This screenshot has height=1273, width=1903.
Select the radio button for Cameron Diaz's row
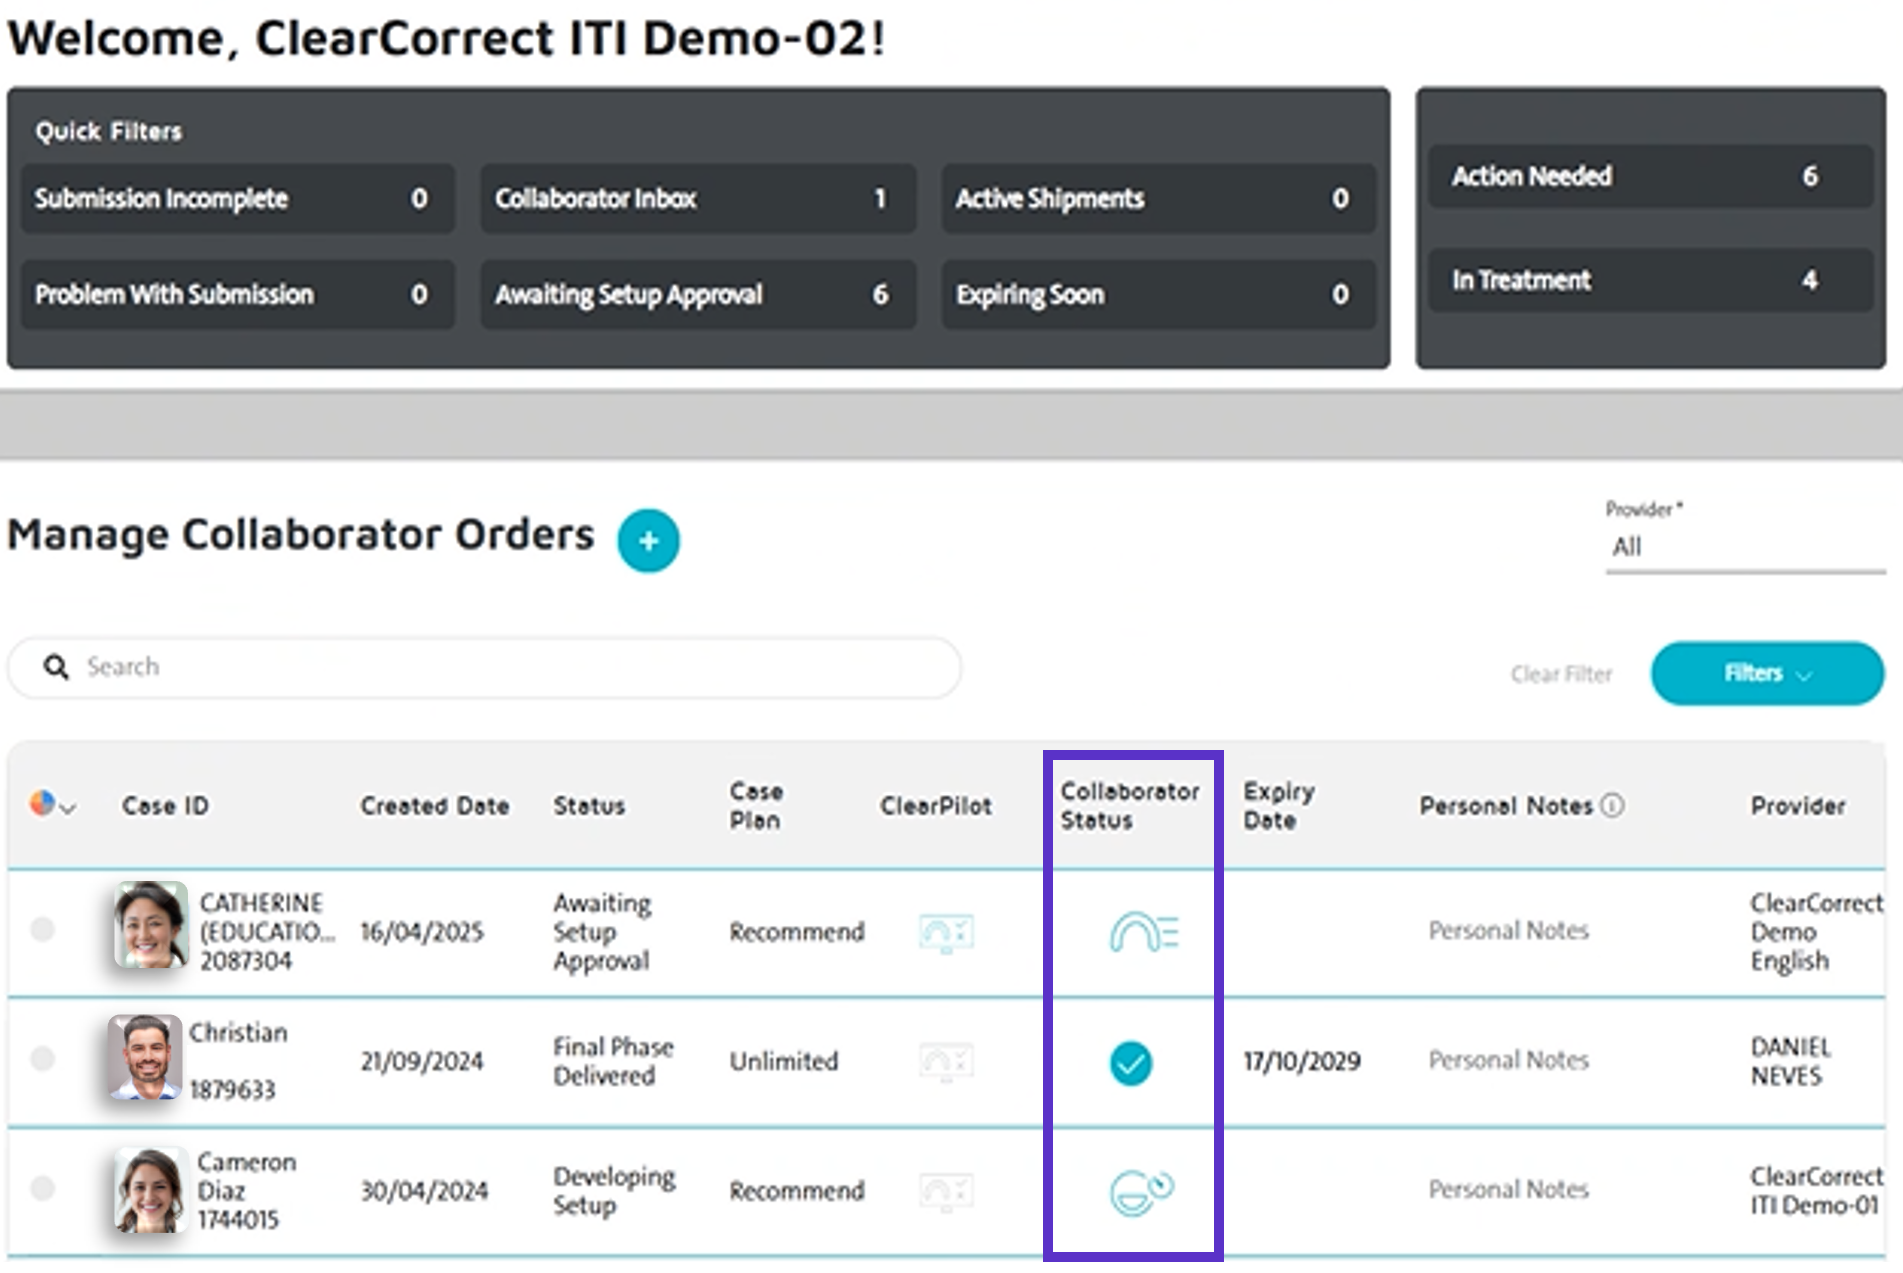click(x=42, y=1188)
